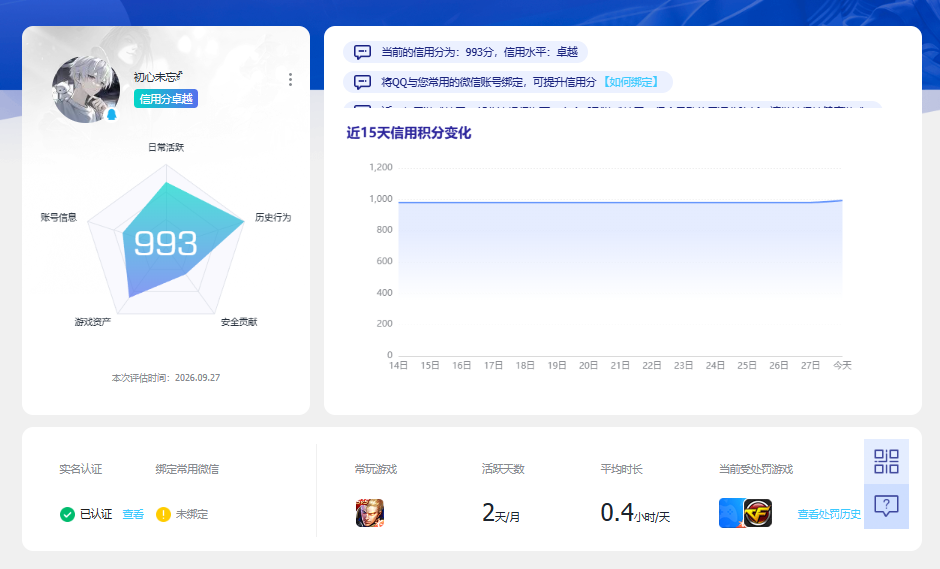This screenshot has height=569, width=940.
Task: Click the 平均时长 heading
Action: [622, 469]
